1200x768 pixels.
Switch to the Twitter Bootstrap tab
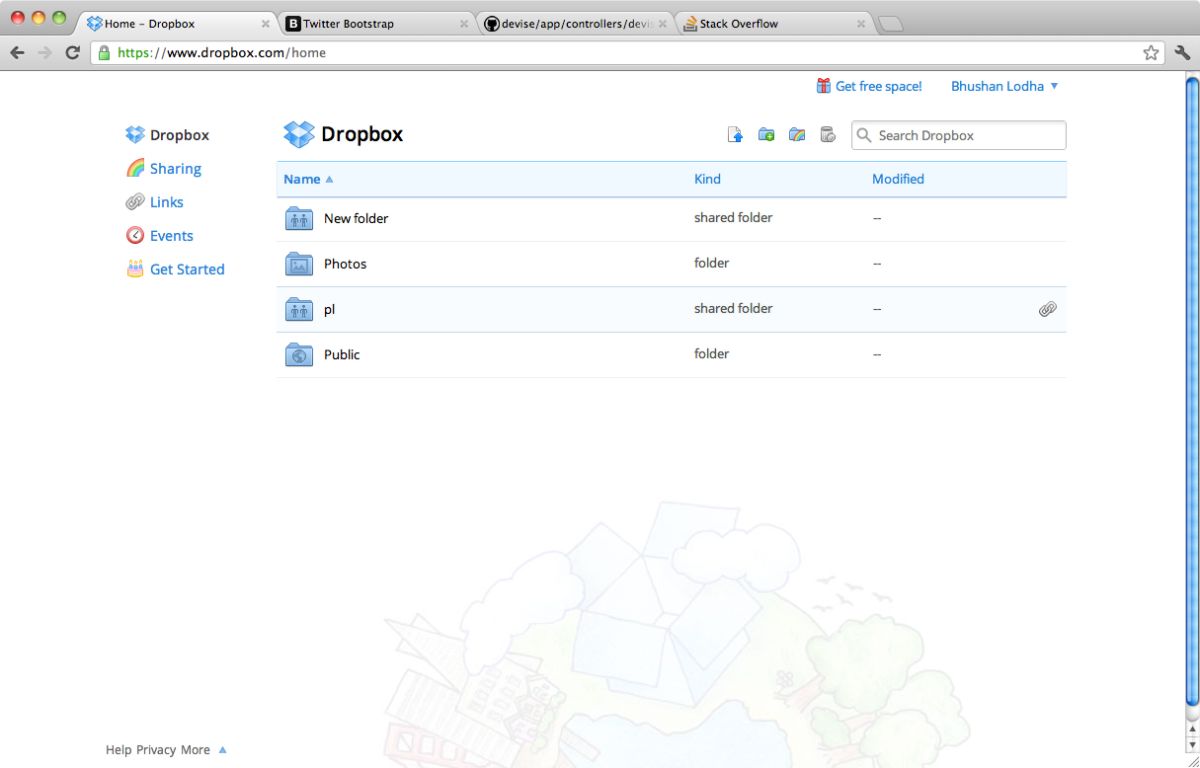coord(377,23)
